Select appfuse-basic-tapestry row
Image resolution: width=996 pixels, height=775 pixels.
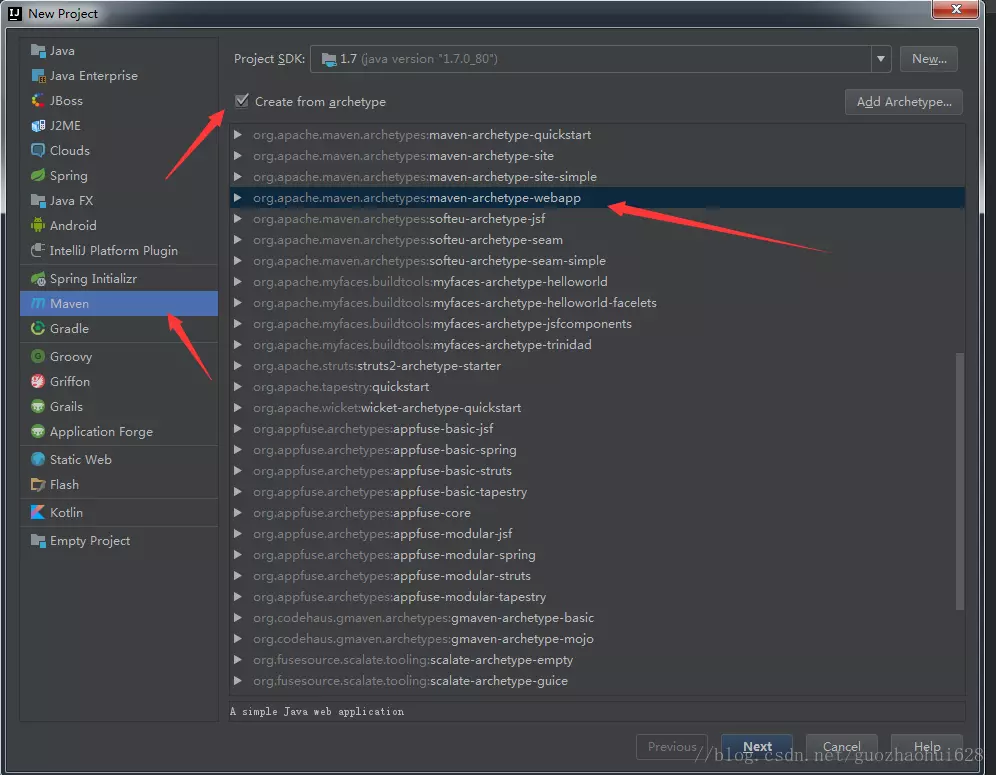[597, 492]
